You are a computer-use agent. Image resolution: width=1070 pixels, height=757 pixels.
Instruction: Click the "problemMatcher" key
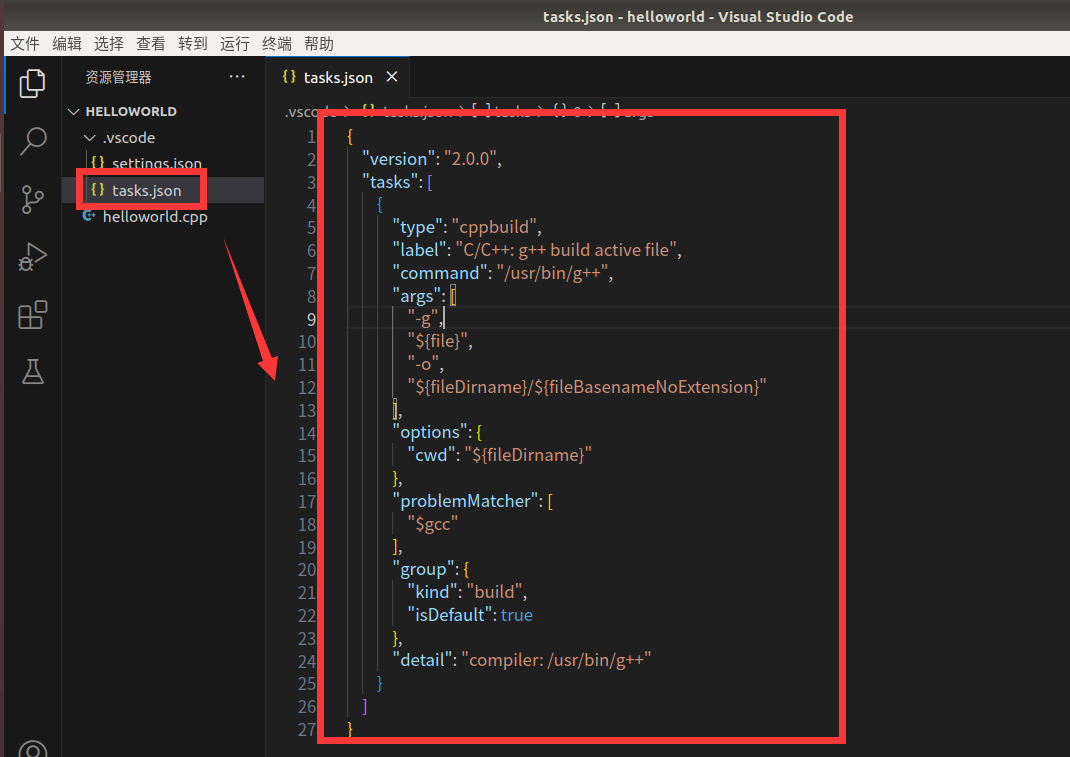(x=465, y=501)
